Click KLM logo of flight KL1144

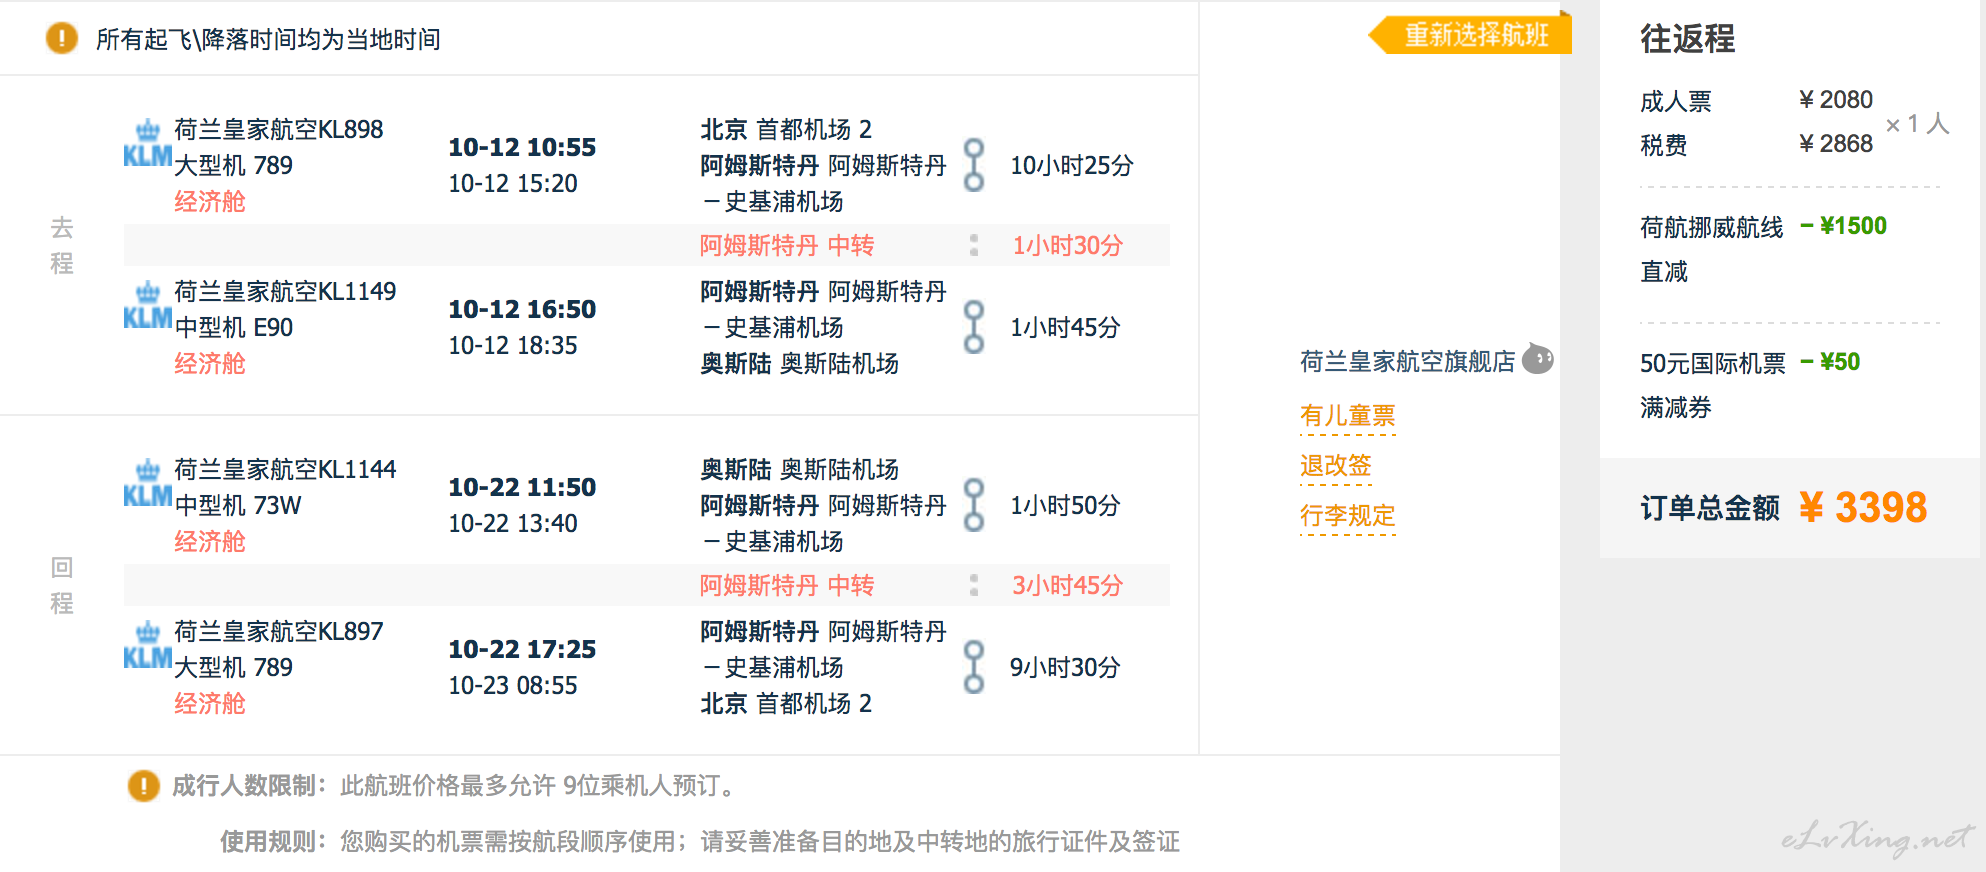pos(147,484)
